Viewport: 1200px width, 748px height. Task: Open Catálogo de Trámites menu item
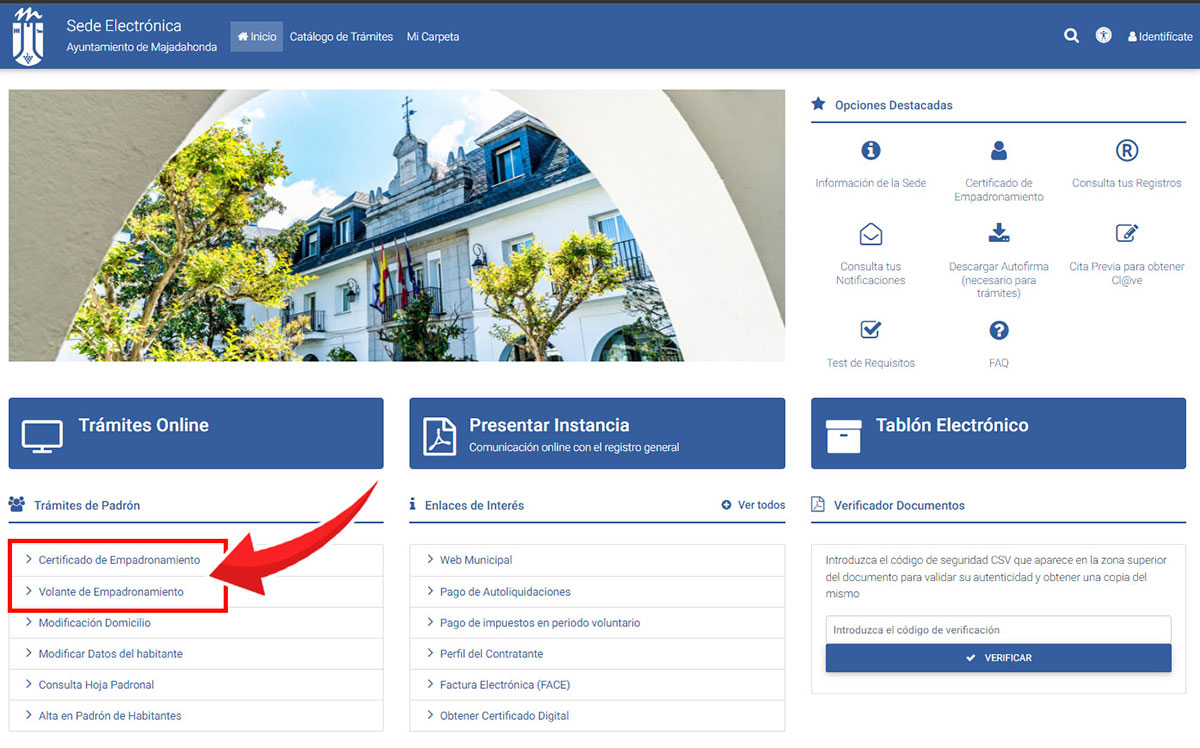point(341,37)
